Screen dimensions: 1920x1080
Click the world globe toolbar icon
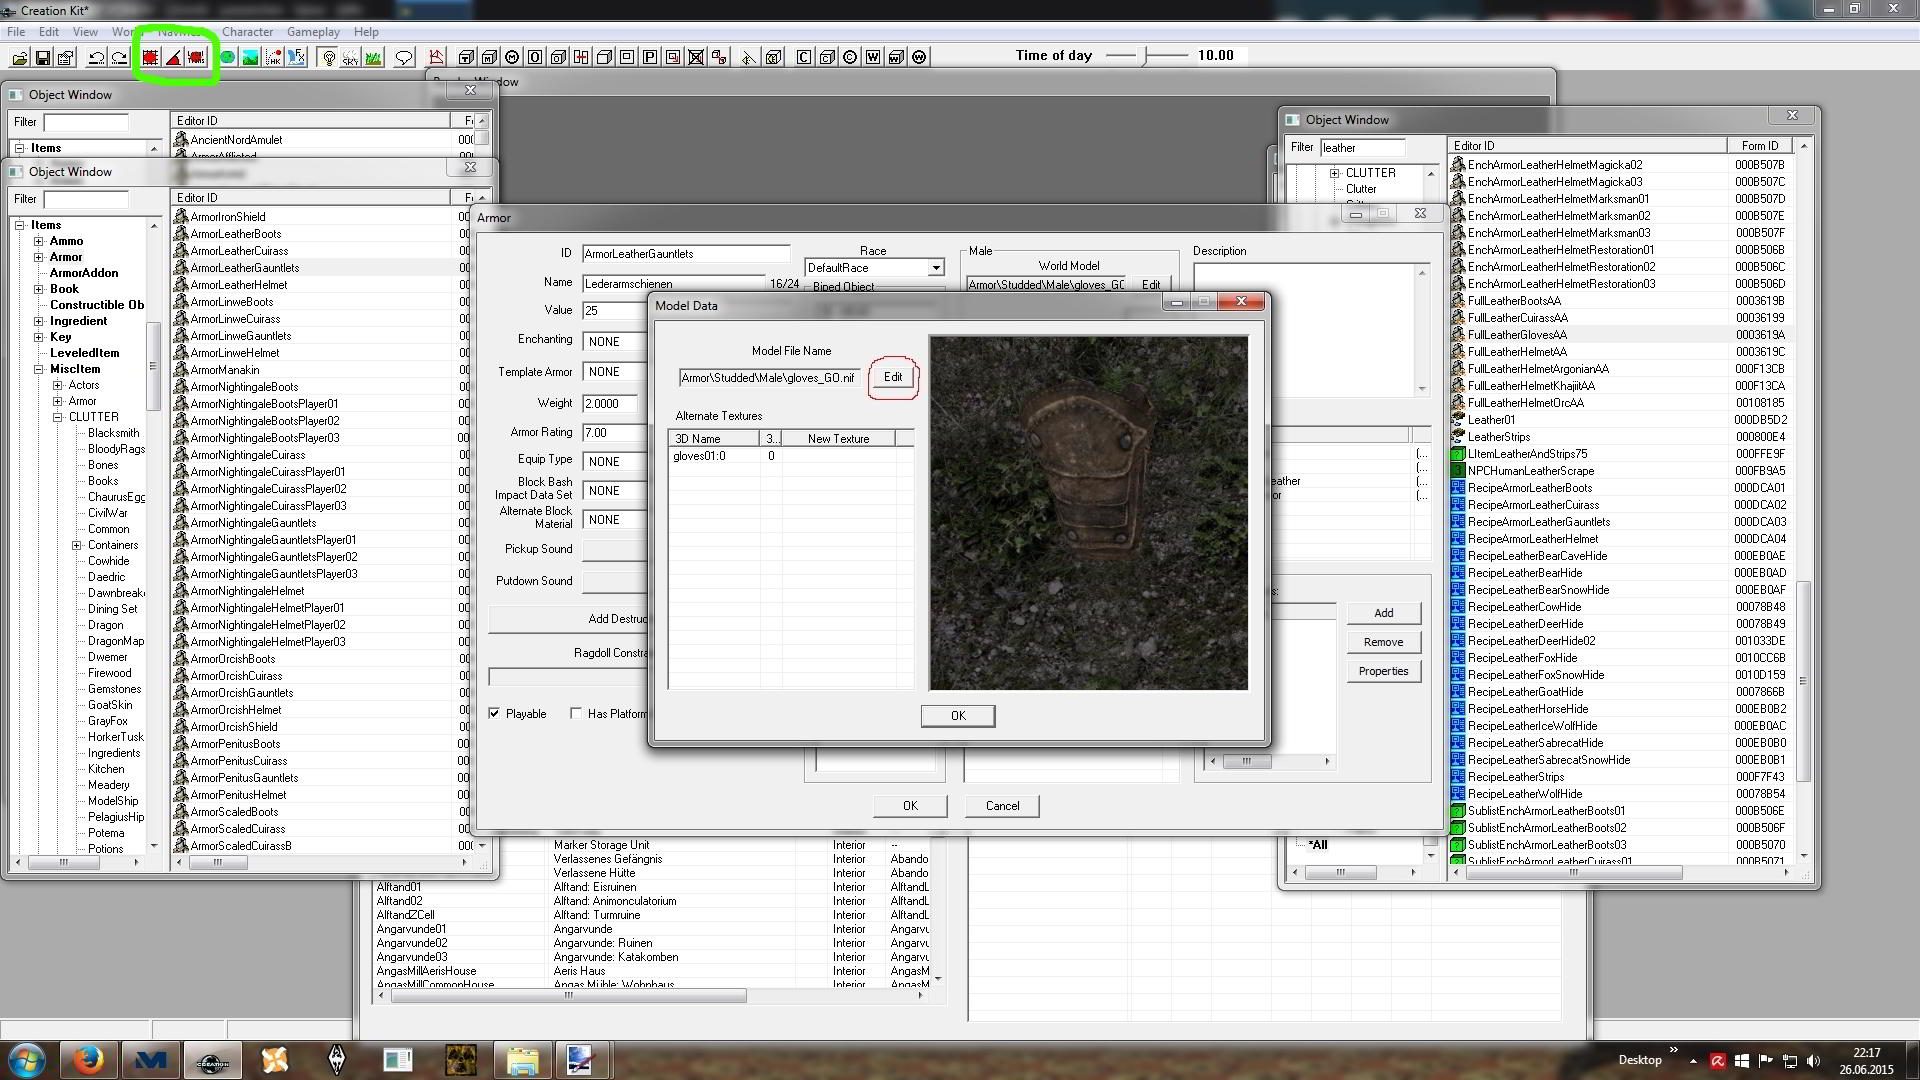click(x=228, y=58)
